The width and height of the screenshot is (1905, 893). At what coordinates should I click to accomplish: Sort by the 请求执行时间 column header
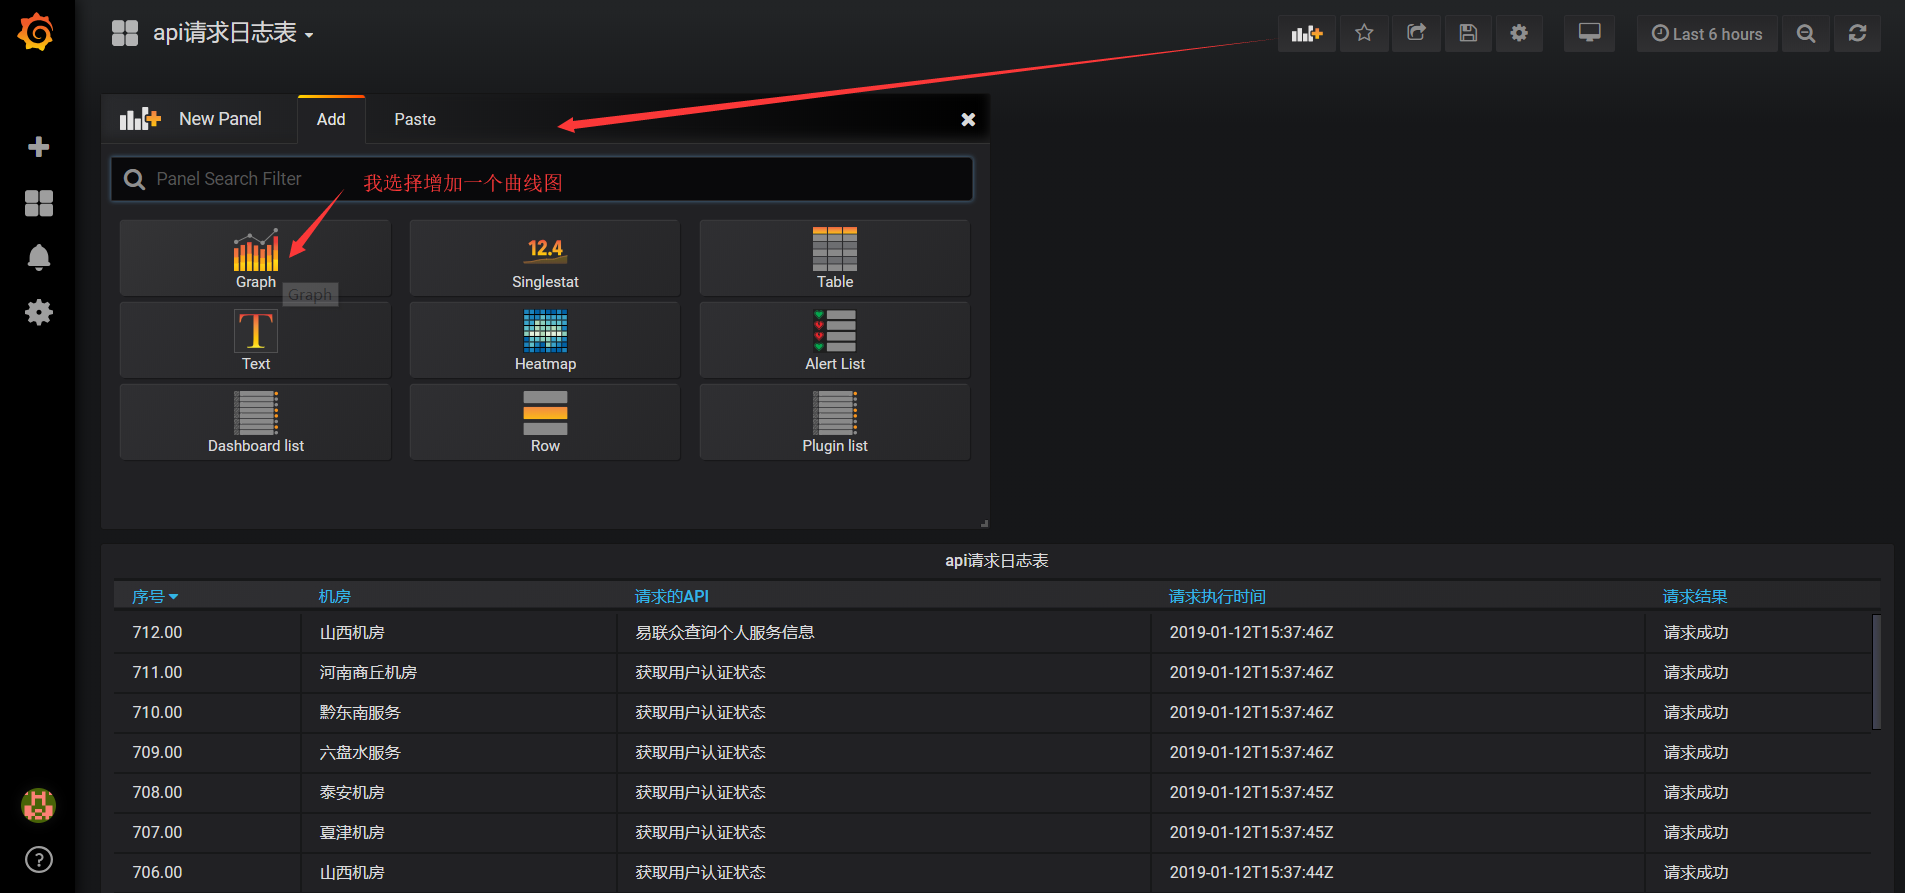coord(1217,597)
